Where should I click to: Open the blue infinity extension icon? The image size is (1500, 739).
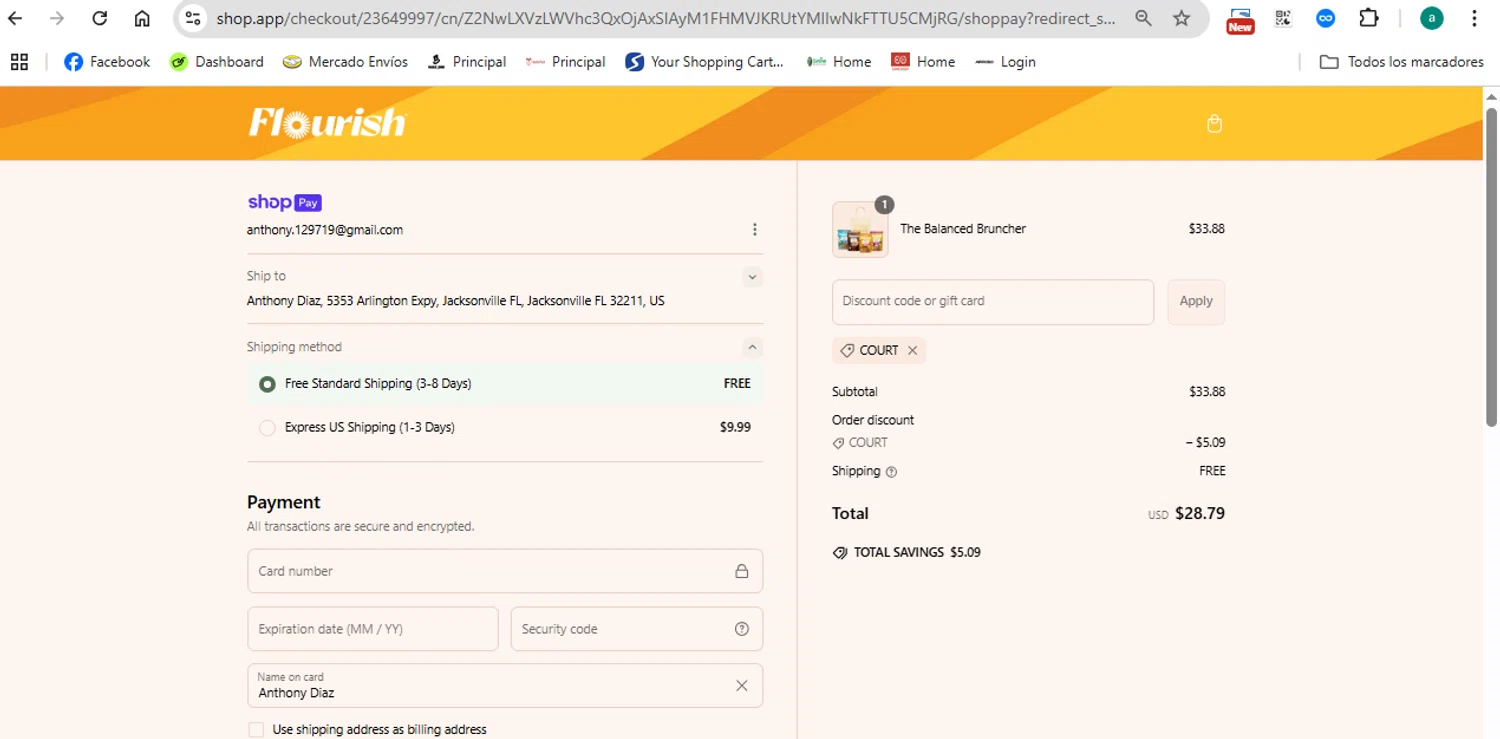tap(1325, 18)
